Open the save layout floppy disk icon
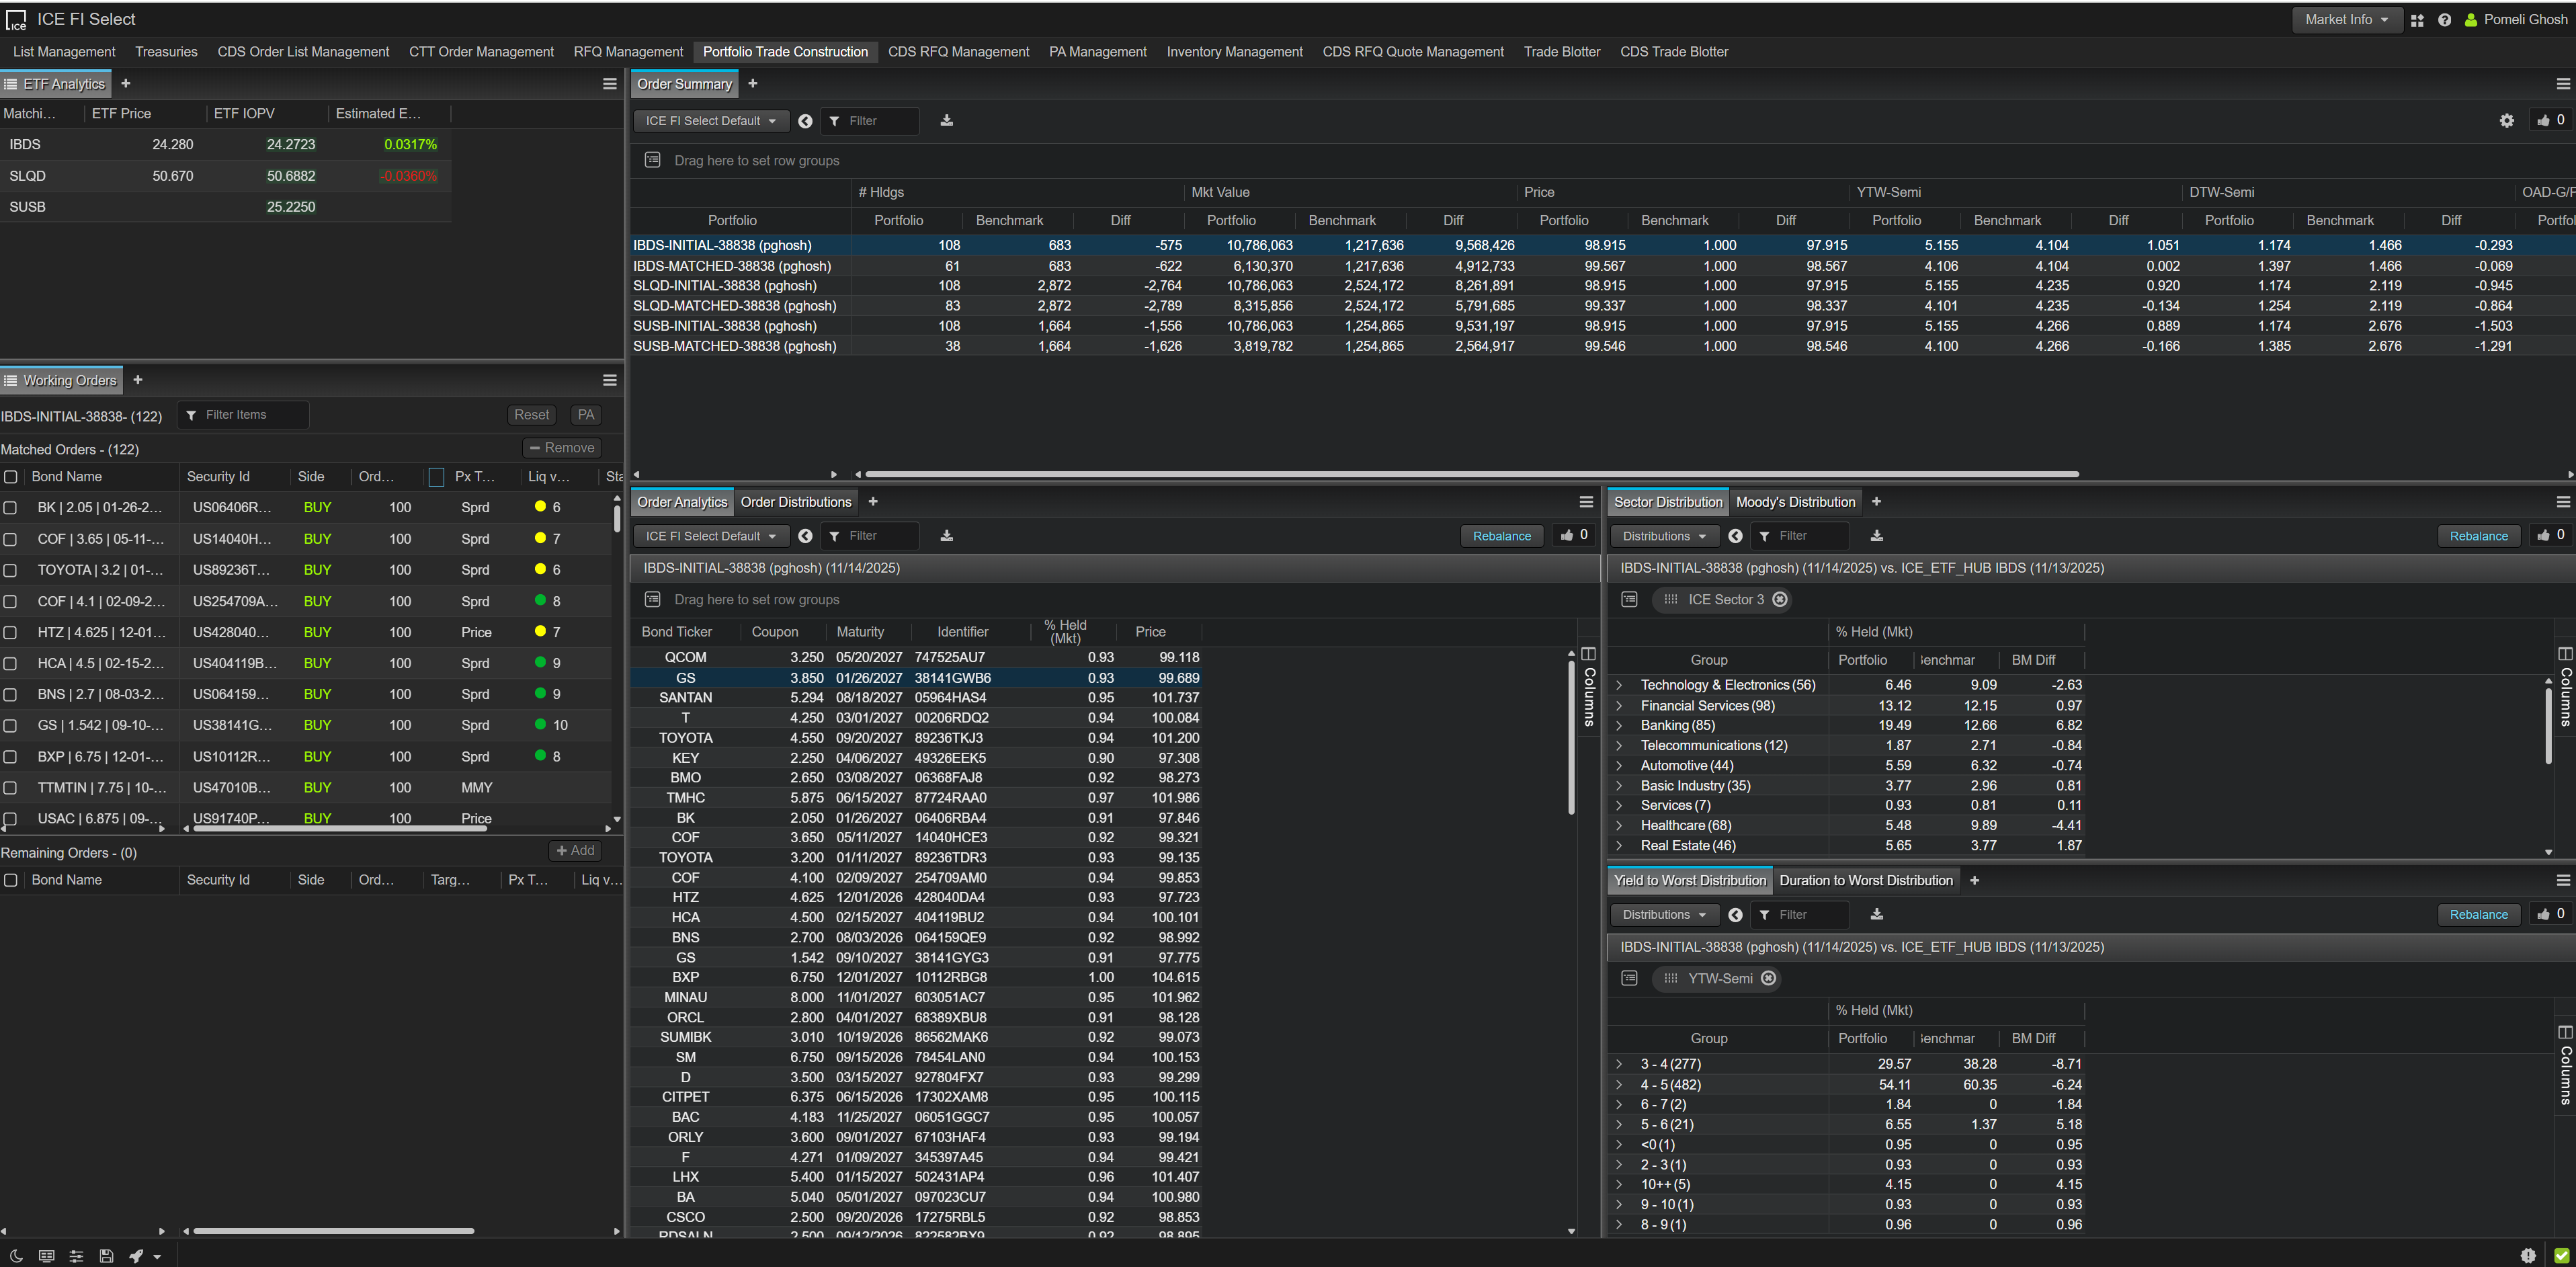Image resolution: width=2576 pixels, height=1267 pixels. pyautogui.click(x=106, y=1255)
